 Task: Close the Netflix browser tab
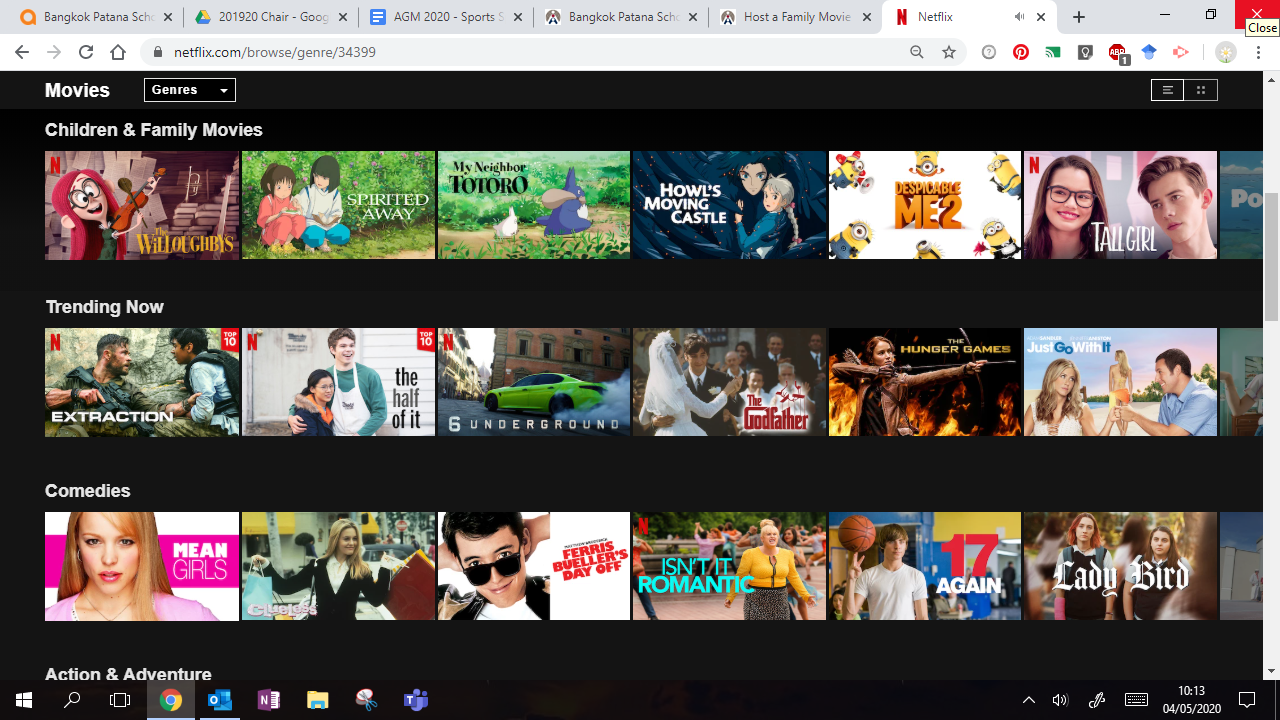click(x=1042, y=17)
